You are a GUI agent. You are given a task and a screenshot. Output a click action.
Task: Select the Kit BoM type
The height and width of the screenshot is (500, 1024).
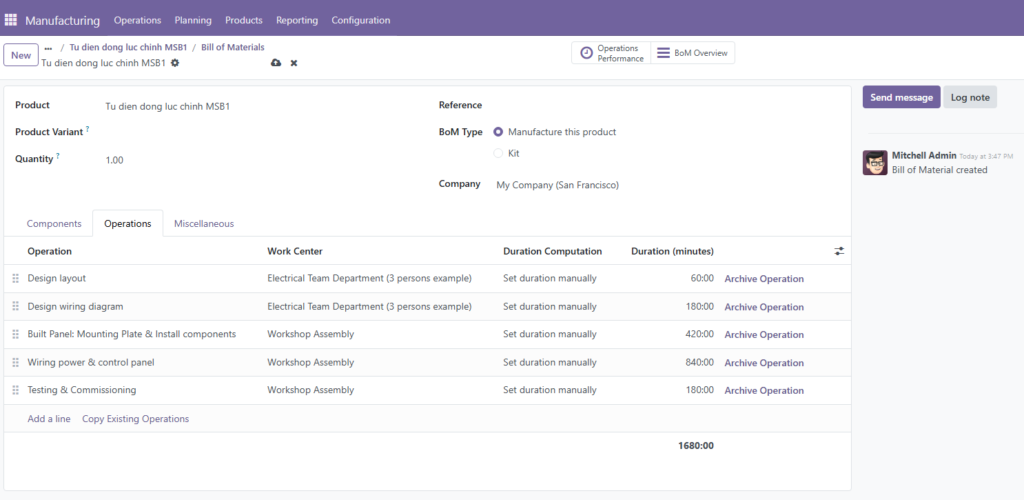pyautogui.click(x=499, y=154)
